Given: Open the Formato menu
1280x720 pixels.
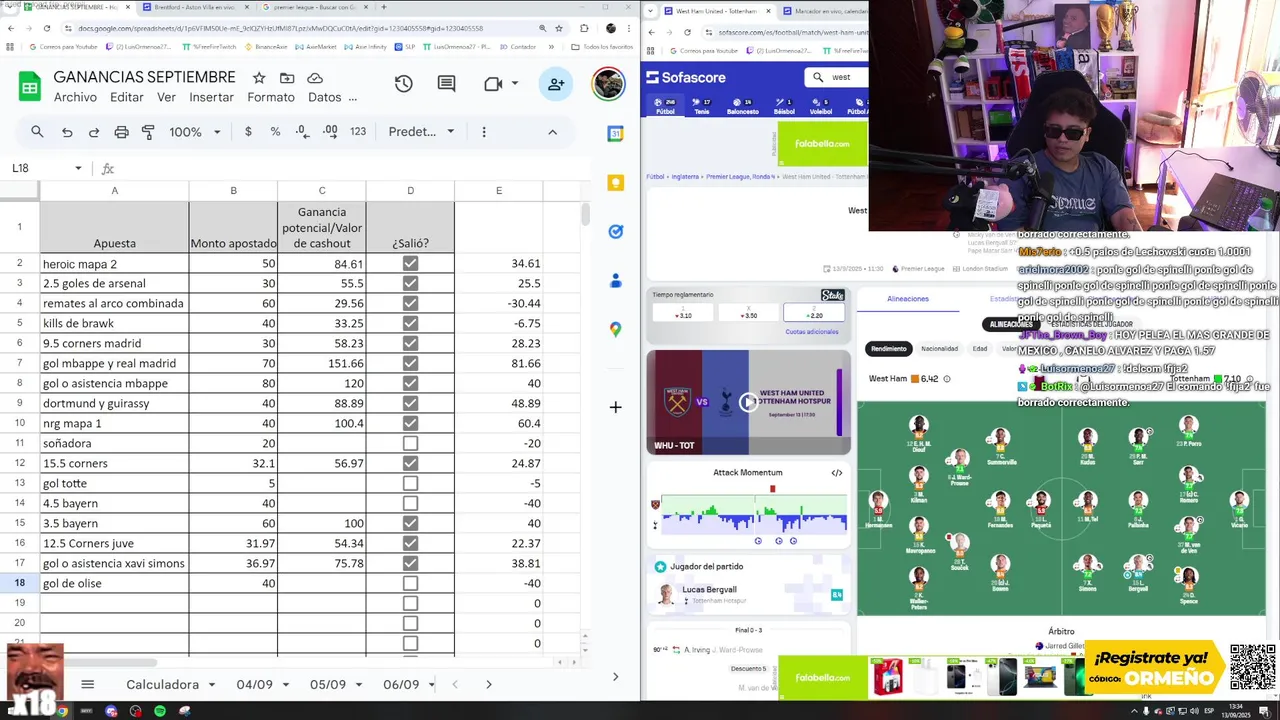Looking at the screenshot, I should coord(271,98).
